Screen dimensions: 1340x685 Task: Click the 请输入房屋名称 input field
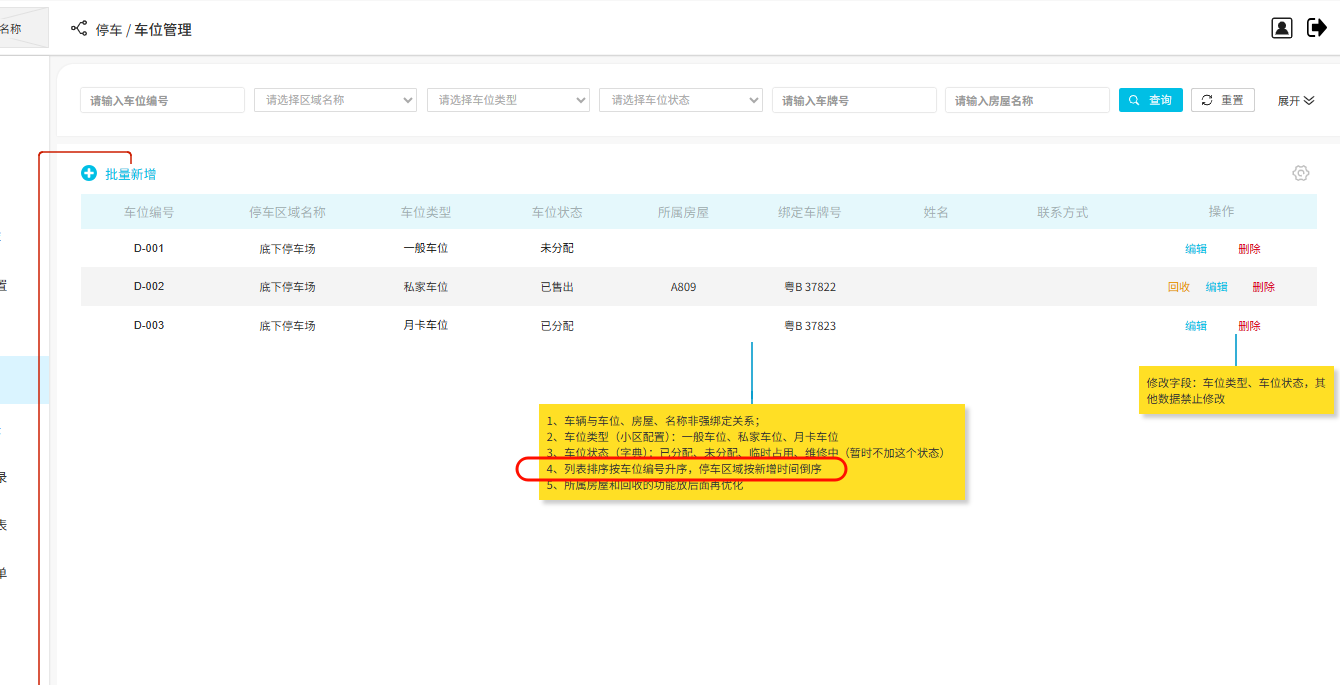tap(1026, 100)
